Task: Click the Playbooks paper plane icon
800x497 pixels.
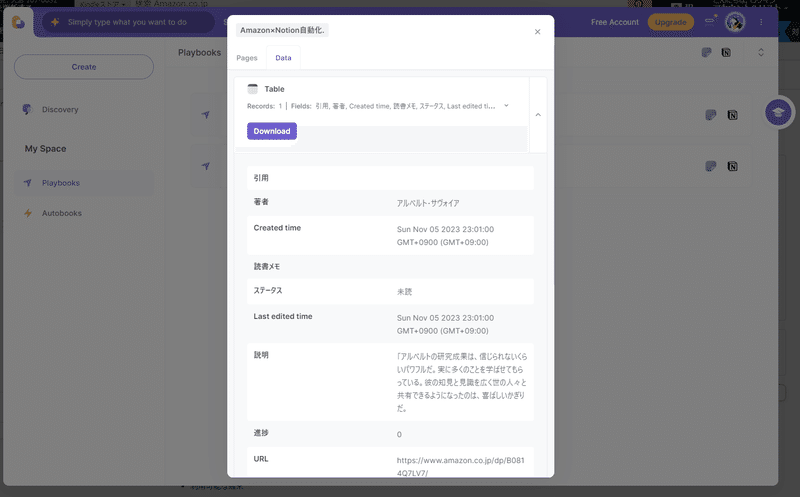Action: 28,183
